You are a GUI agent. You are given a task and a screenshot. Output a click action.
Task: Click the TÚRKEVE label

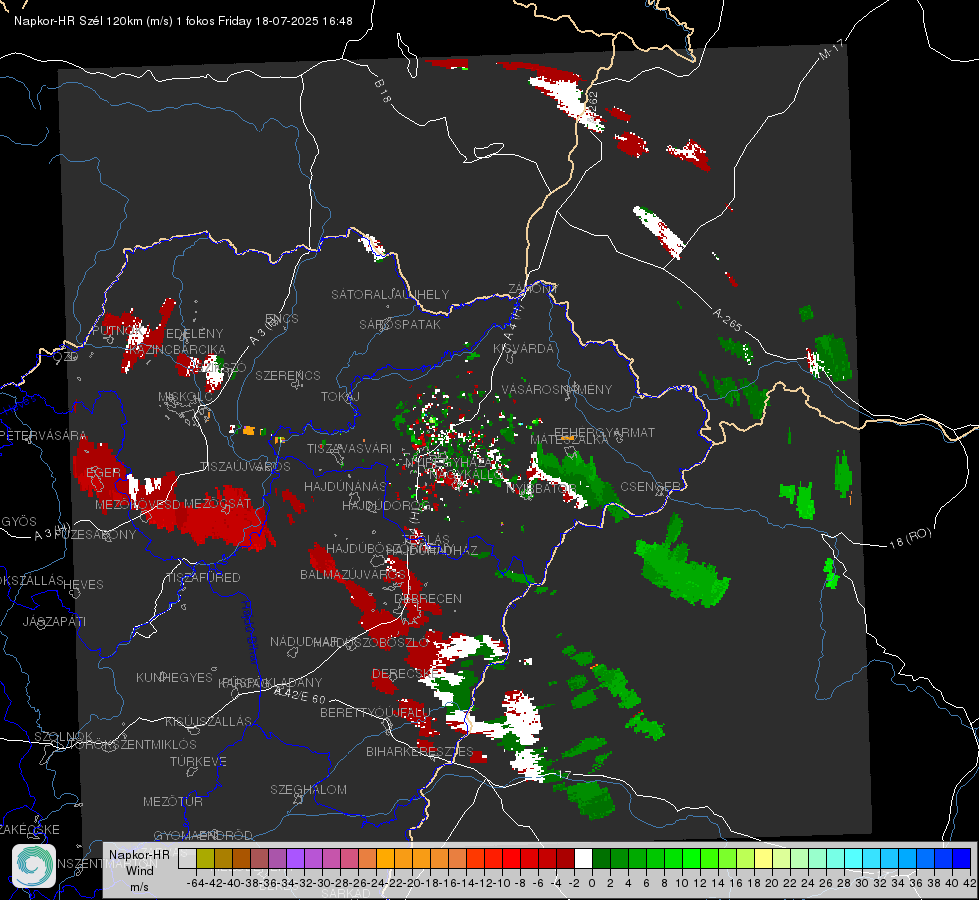click(x=198, y=761)
